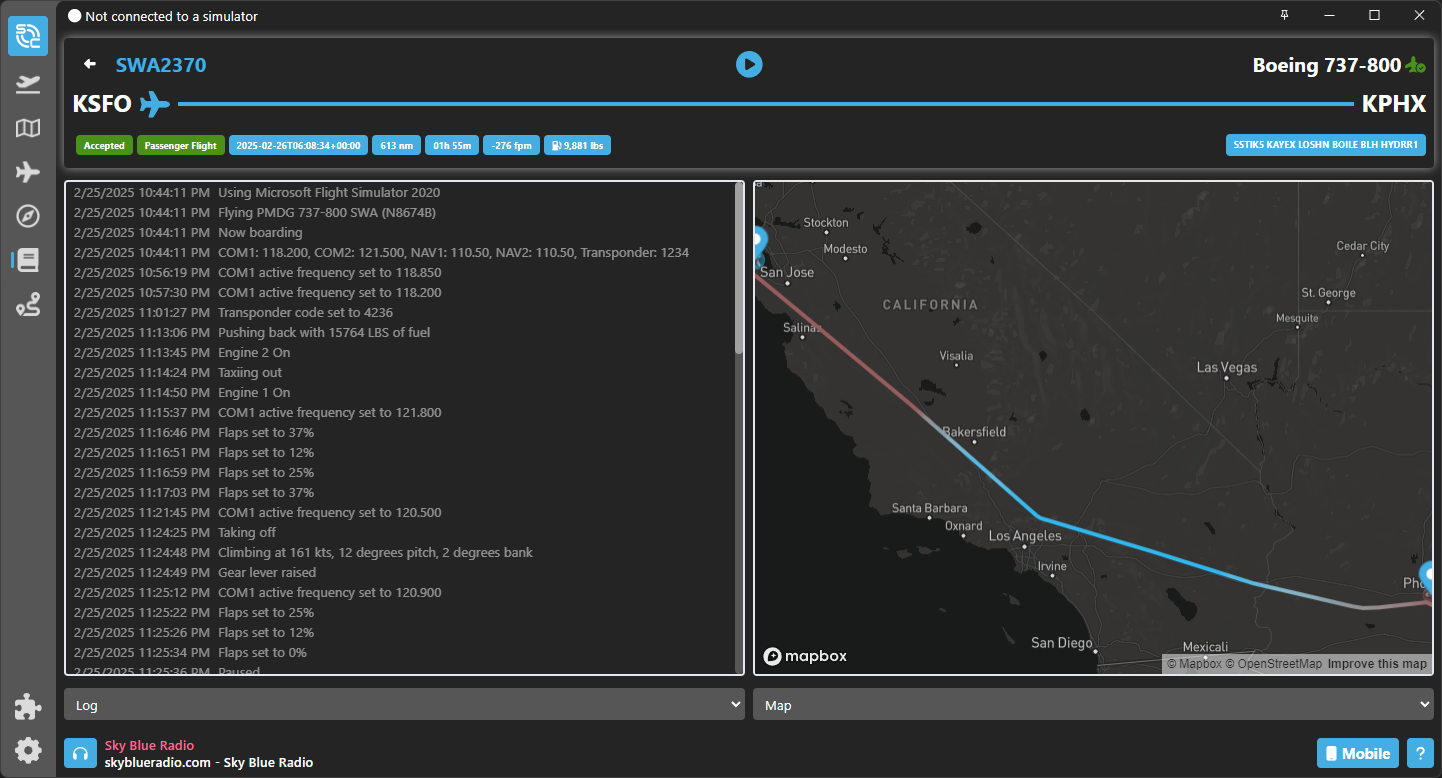Click the green aircraft icon beside Boeing 737-800
The image size is (1442, 778).
tap(1415, 65)
